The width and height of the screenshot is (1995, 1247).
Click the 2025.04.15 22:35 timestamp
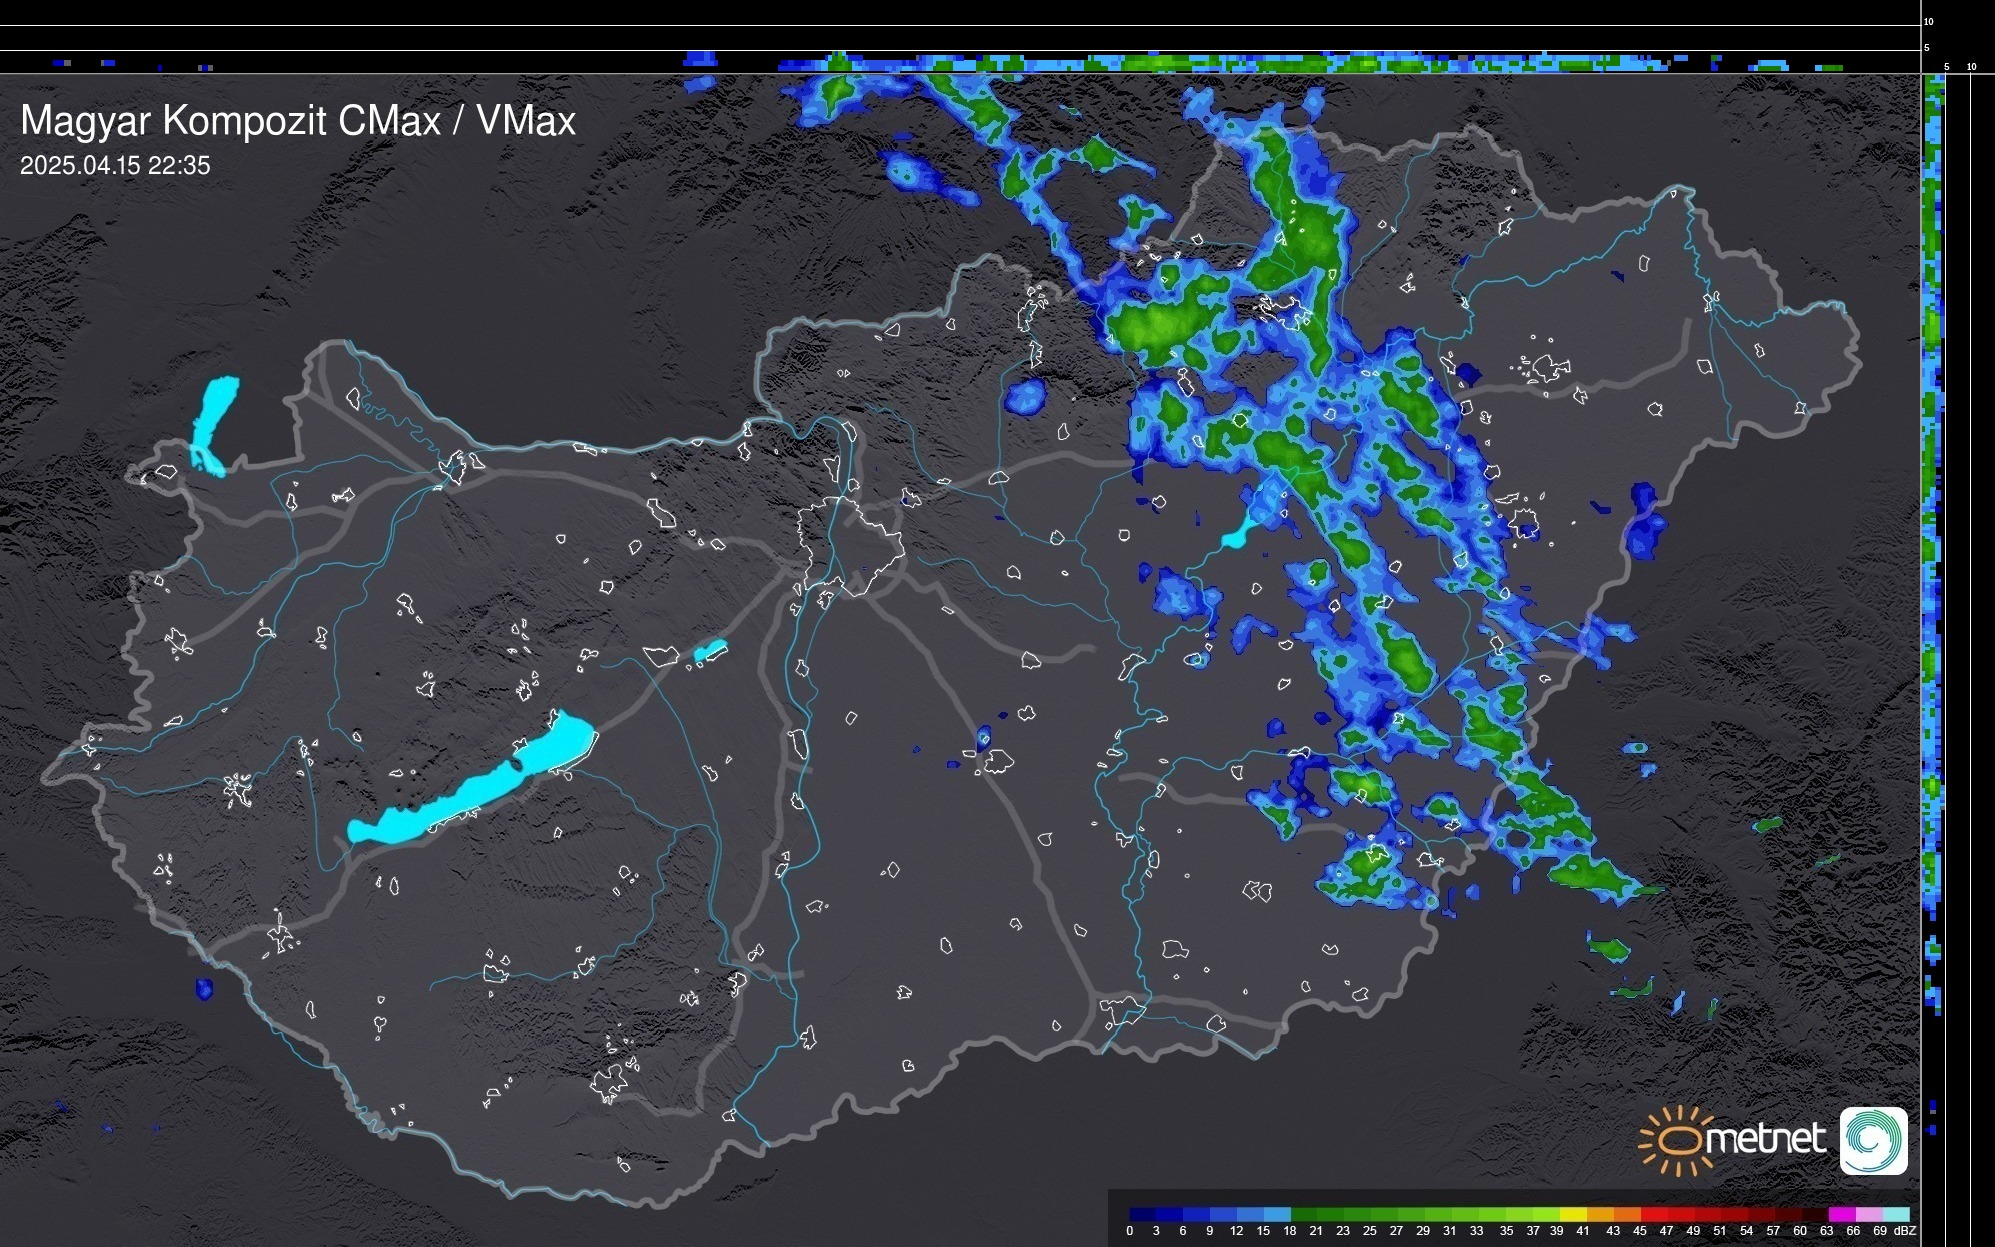pos(115,166)
